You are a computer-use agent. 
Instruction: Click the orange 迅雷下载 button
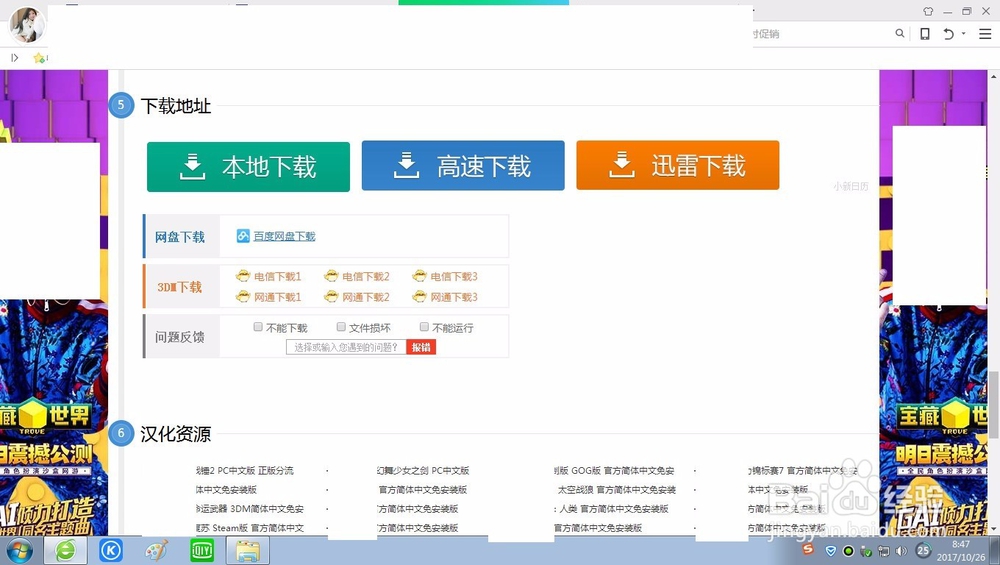(x=678, y=165)
